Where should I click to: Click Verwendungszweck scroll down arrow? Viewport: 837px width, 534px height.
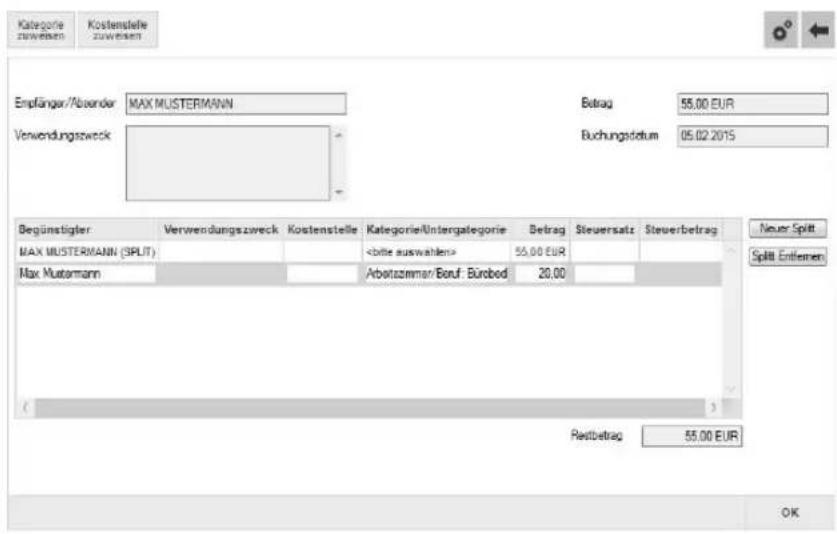(x=338, y=192)
